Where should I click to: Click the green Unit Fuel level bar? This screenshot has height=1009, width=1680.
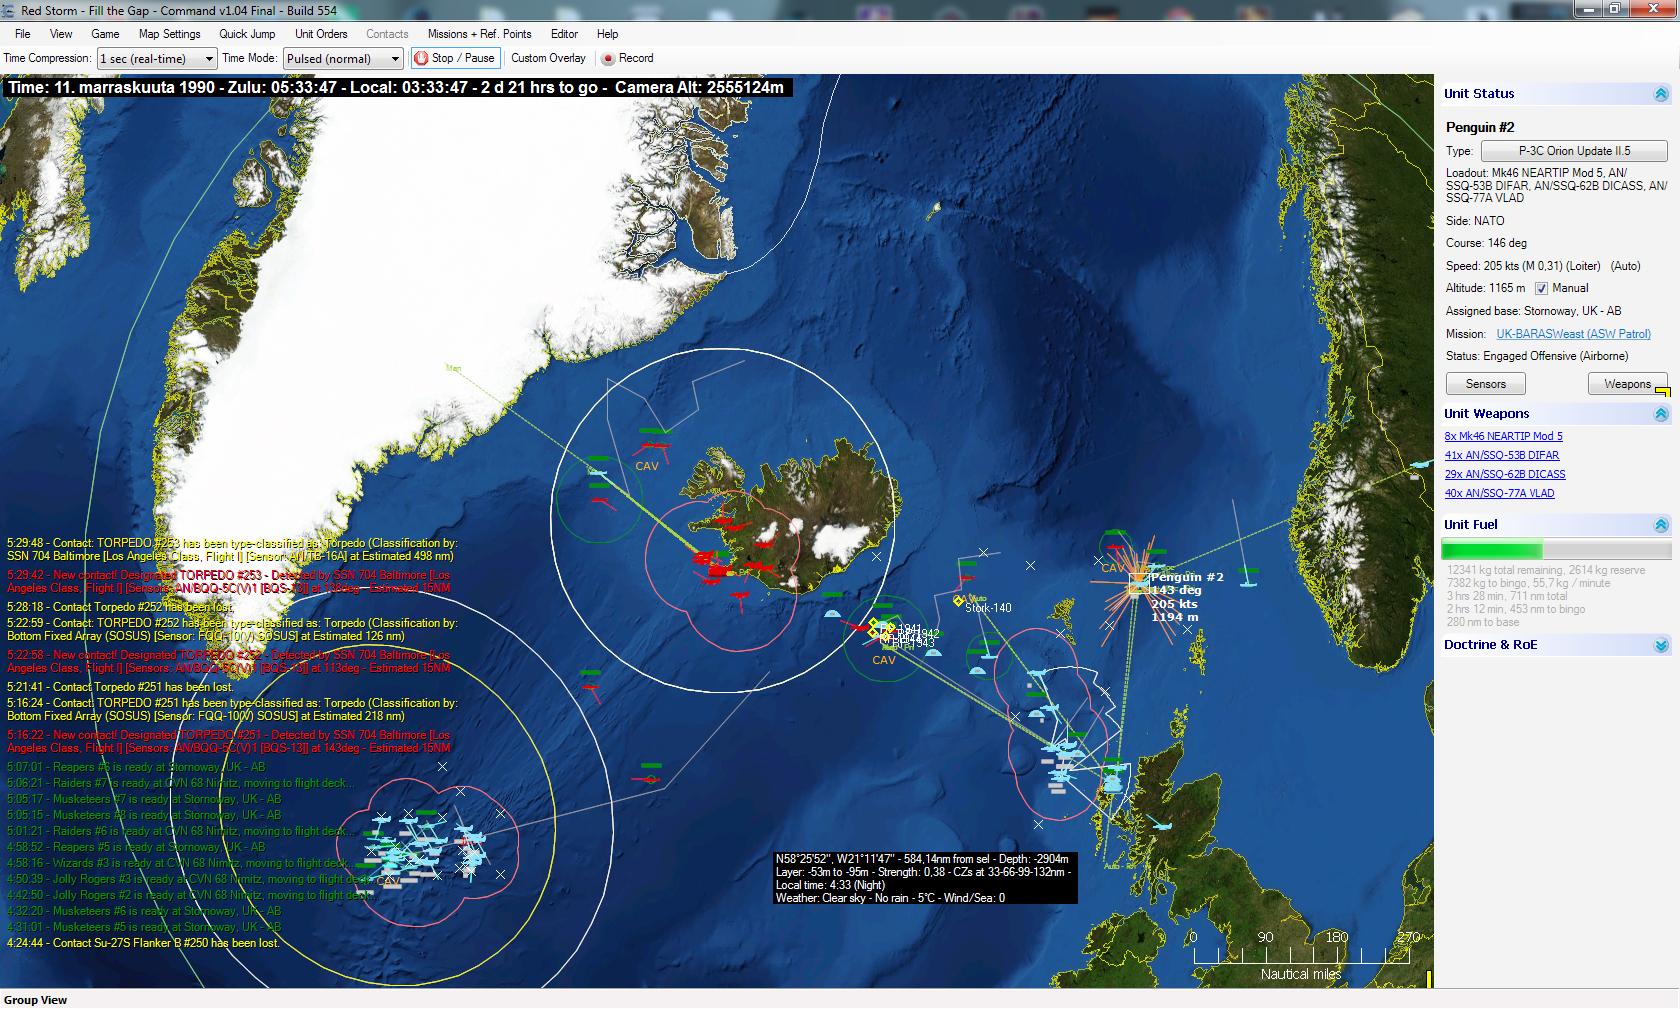(1491, 550)
